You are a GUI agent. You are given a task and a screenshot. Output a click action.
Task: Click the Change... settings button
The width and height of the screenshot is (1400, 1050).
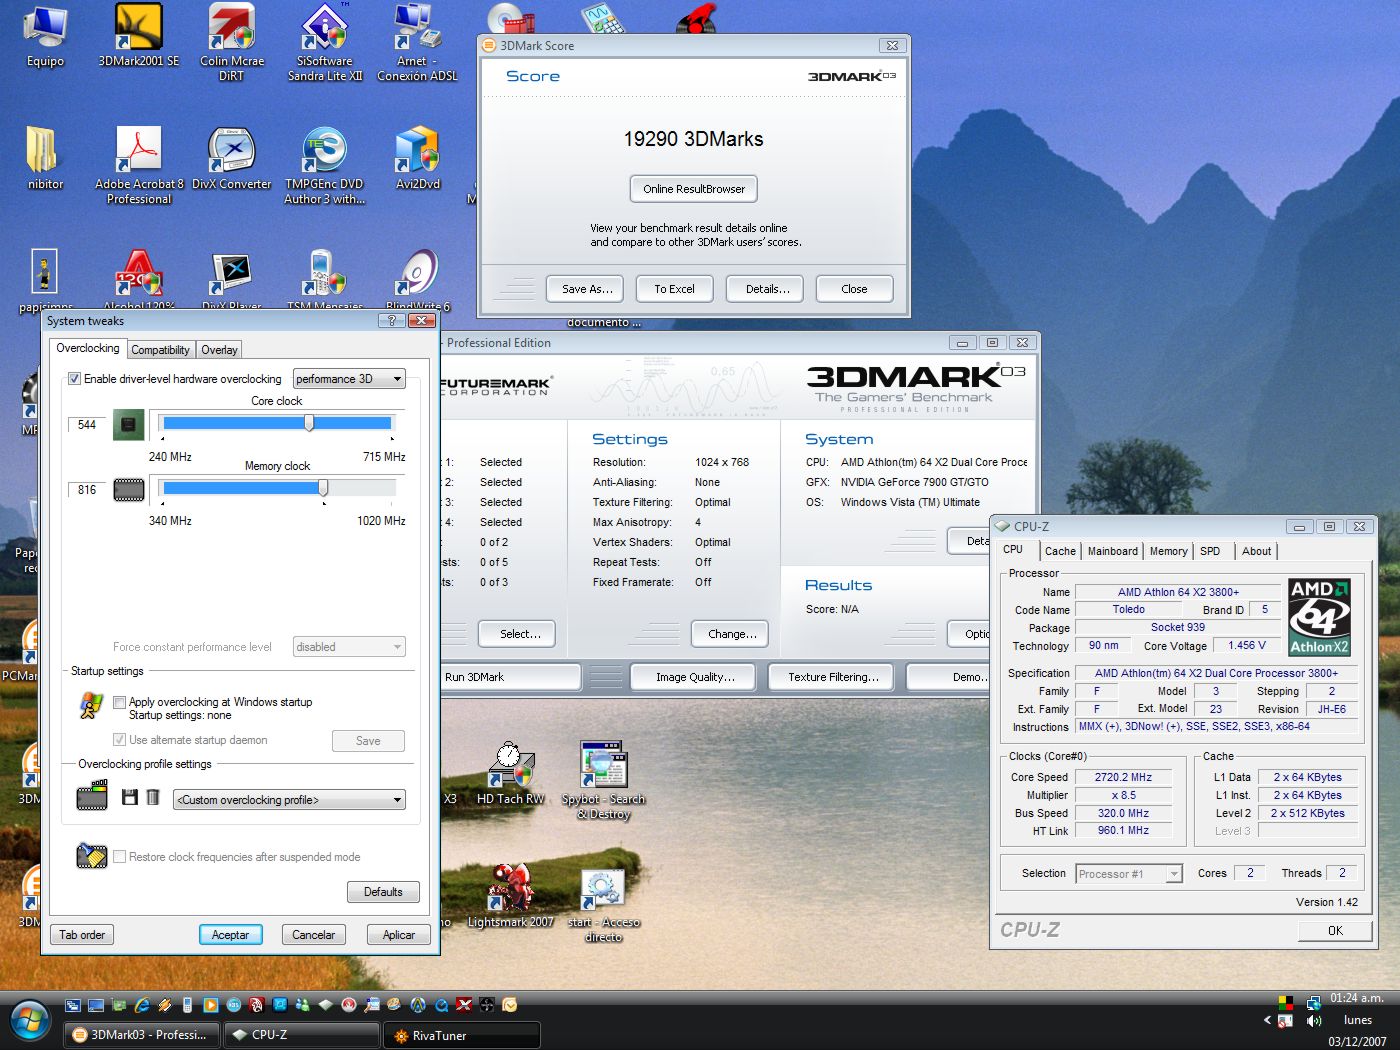coord(732,634)
